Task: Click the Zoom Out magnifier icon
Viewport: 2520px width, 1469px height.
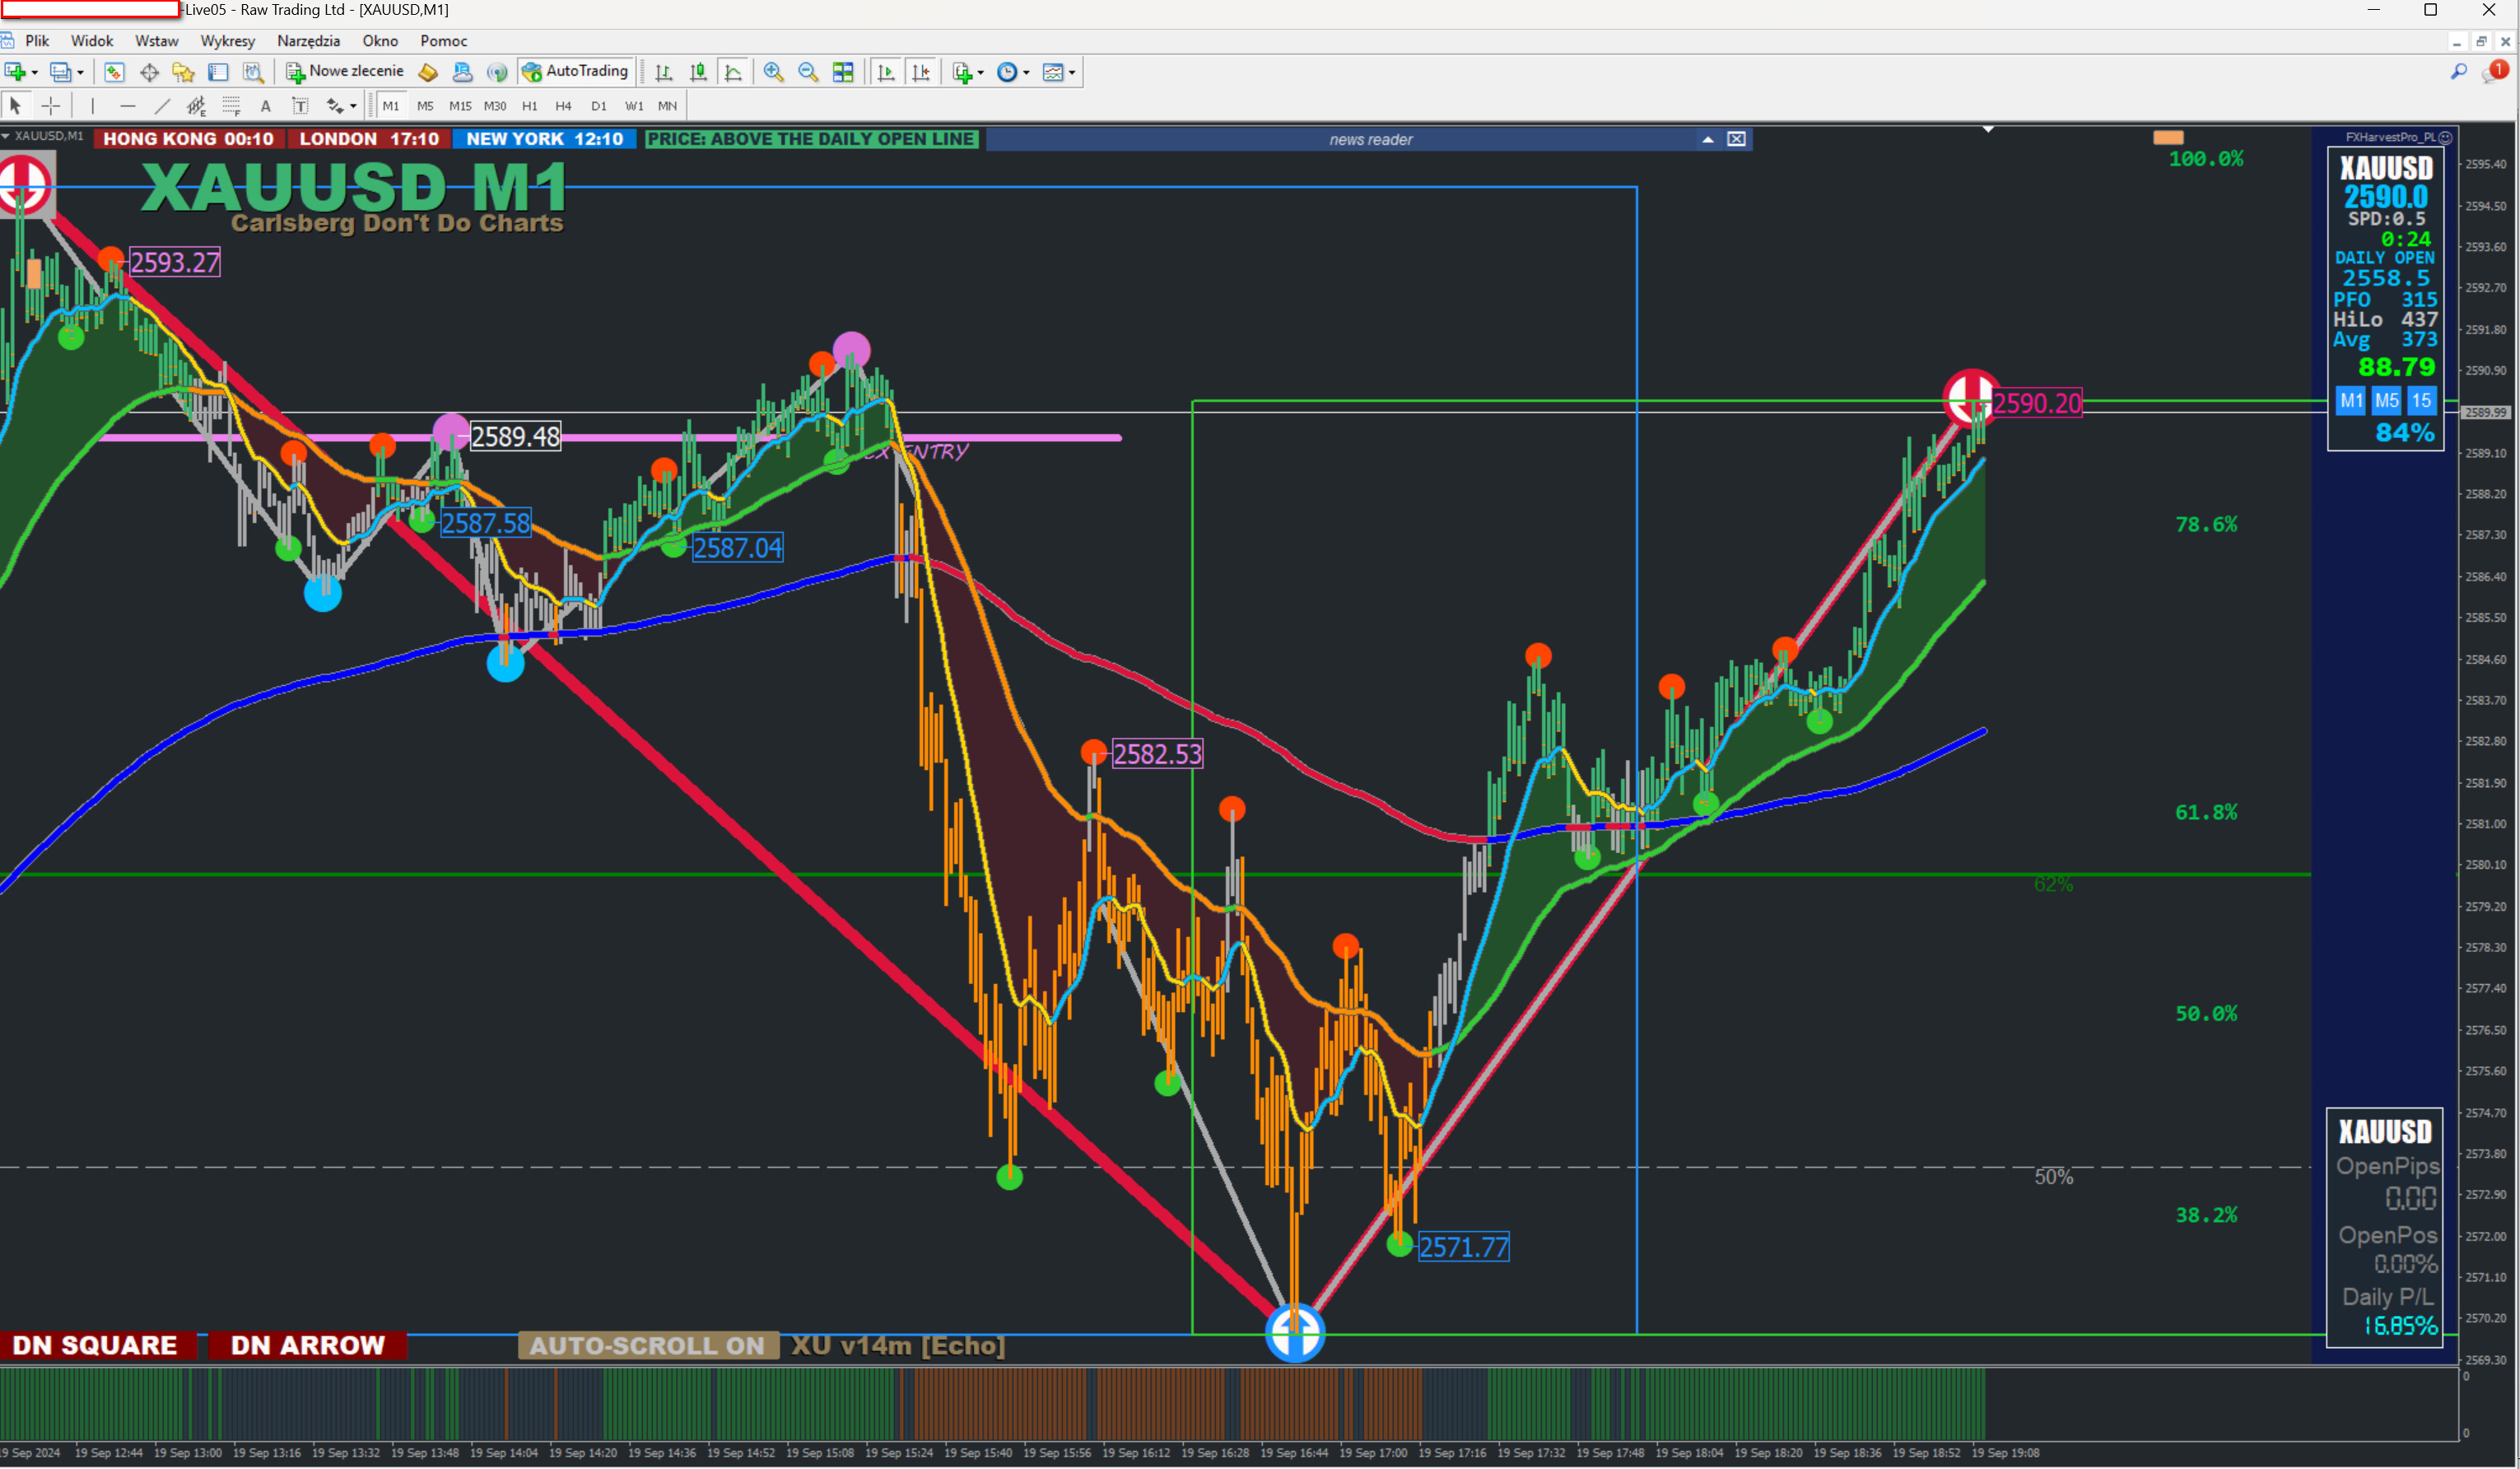Action: (x=808, y=72)
